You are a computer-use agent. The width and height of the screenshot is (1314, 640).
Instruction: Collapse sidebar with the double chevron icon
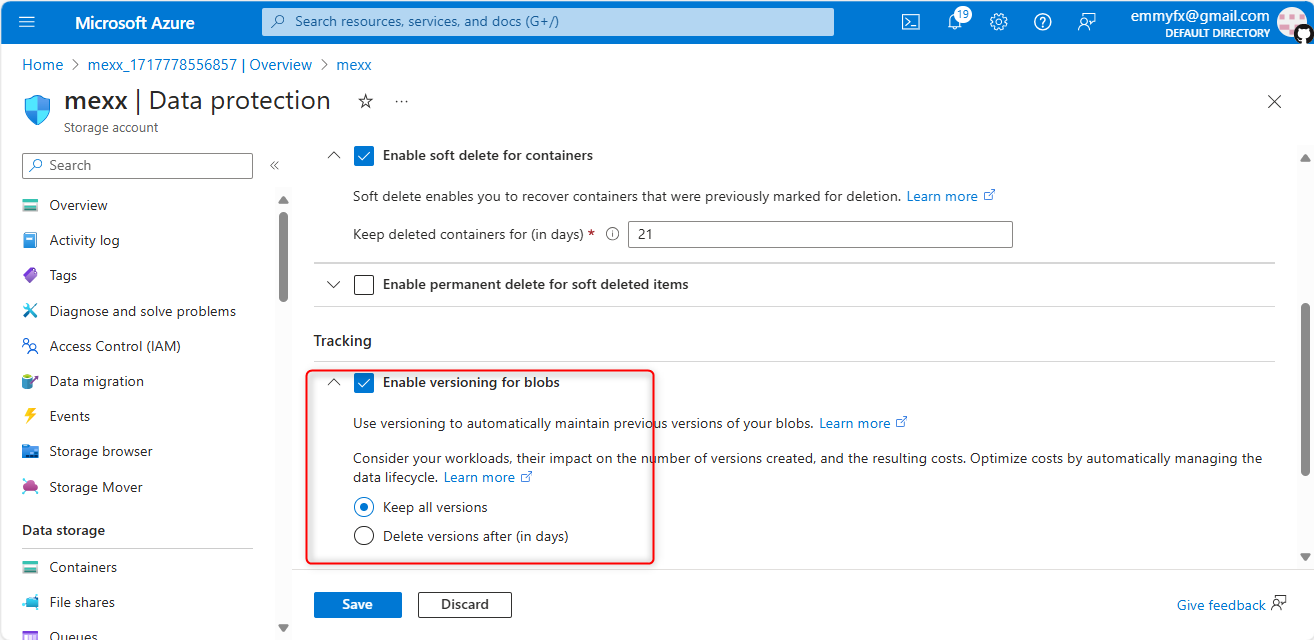coord(274,166)
